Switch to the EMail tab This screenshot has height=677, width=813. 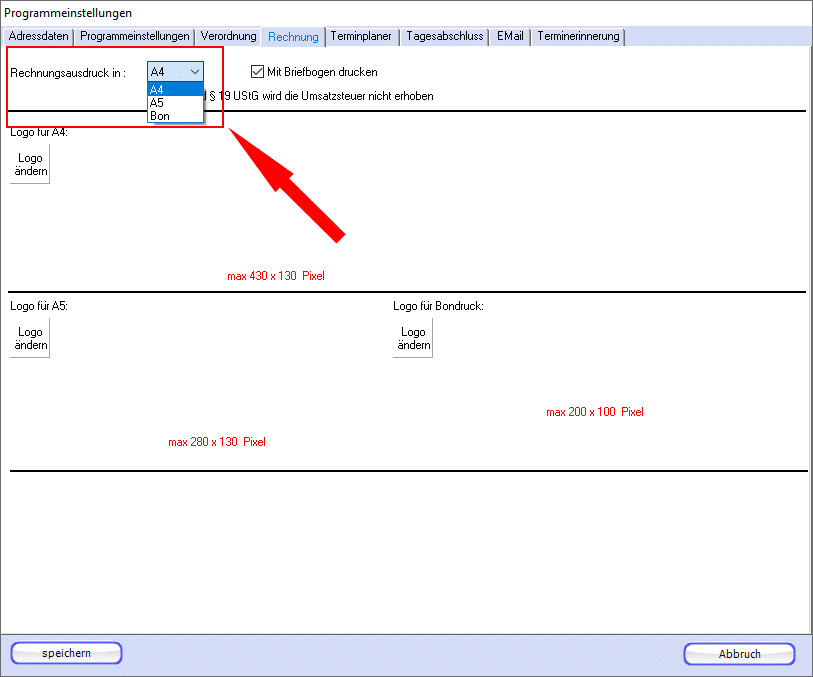[510, 37]
